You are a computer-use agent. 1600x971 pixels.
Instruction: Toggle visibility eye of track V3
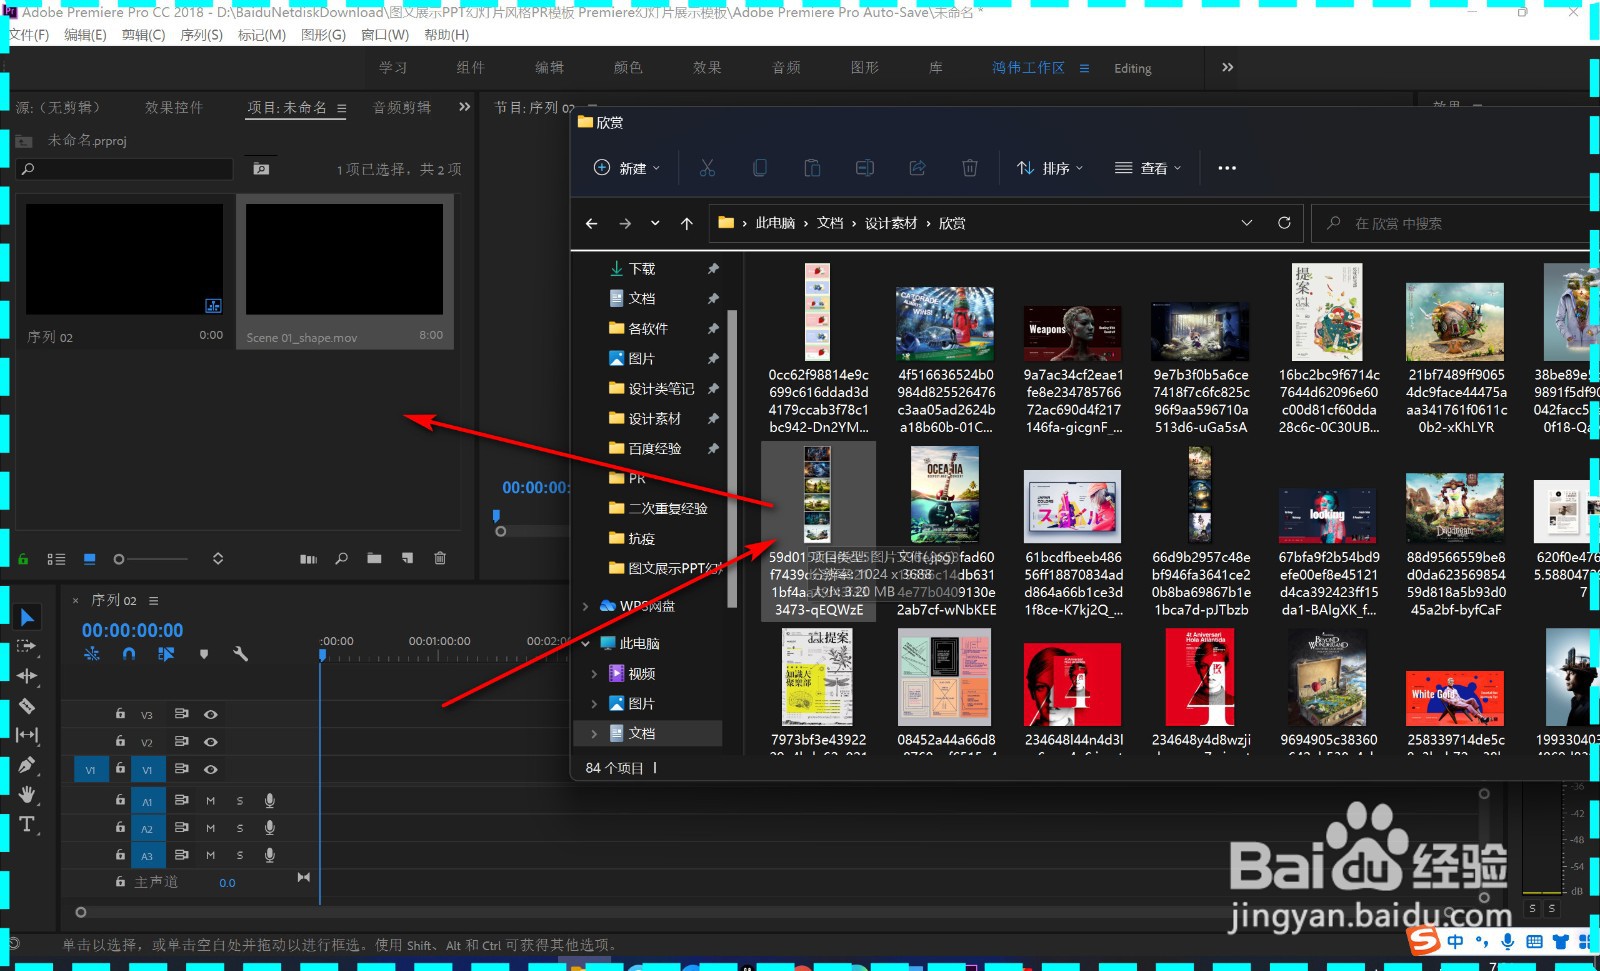click(x=211, y=714)
